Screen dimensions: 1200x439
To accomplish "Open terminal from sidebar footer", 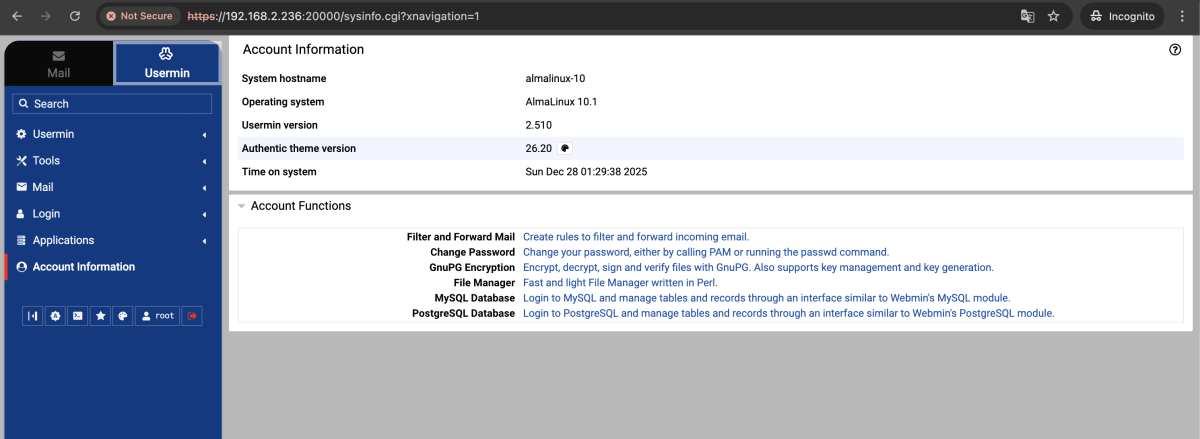I will (78, 316).
